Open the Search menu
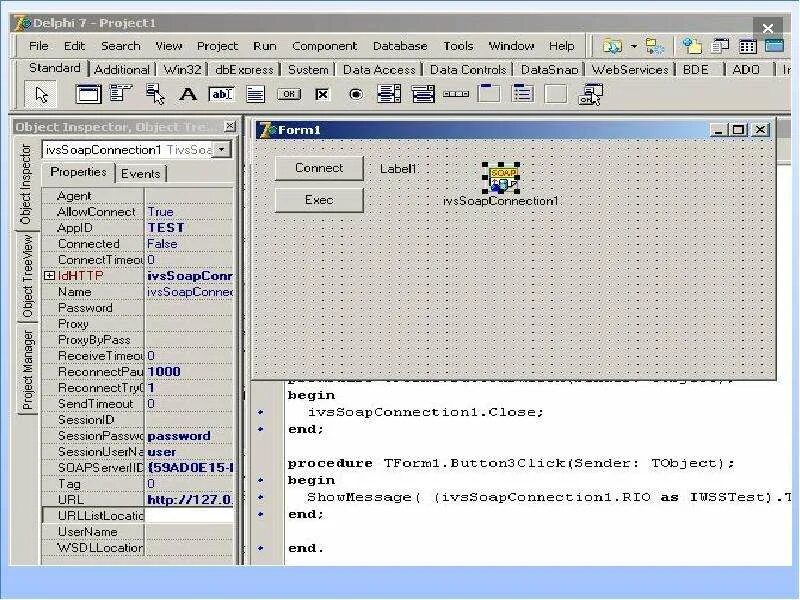The height and width of the screenshot is (600, 800). click(120, 46)
